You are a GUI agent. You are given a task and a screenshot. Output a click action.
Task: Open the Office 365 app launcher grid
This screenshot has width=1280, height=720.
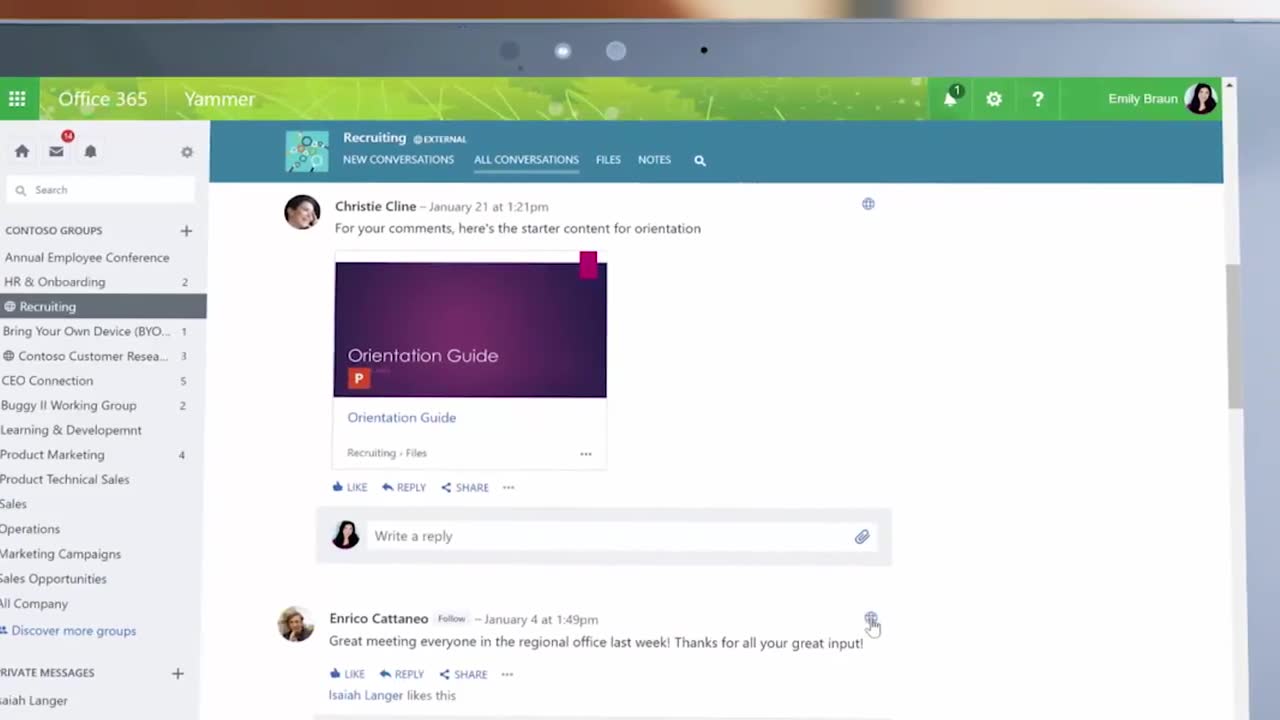pos(17,99)
